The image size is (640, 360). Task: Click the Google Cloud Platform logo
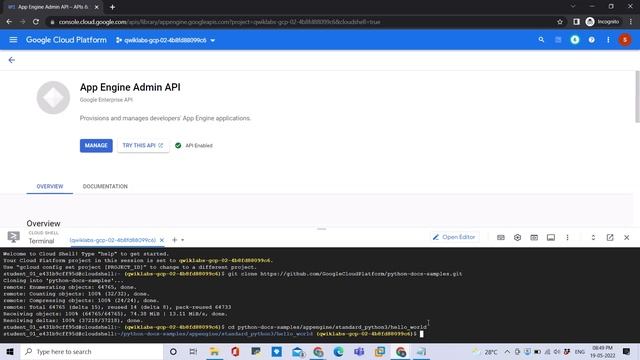(x=66, y=40)
